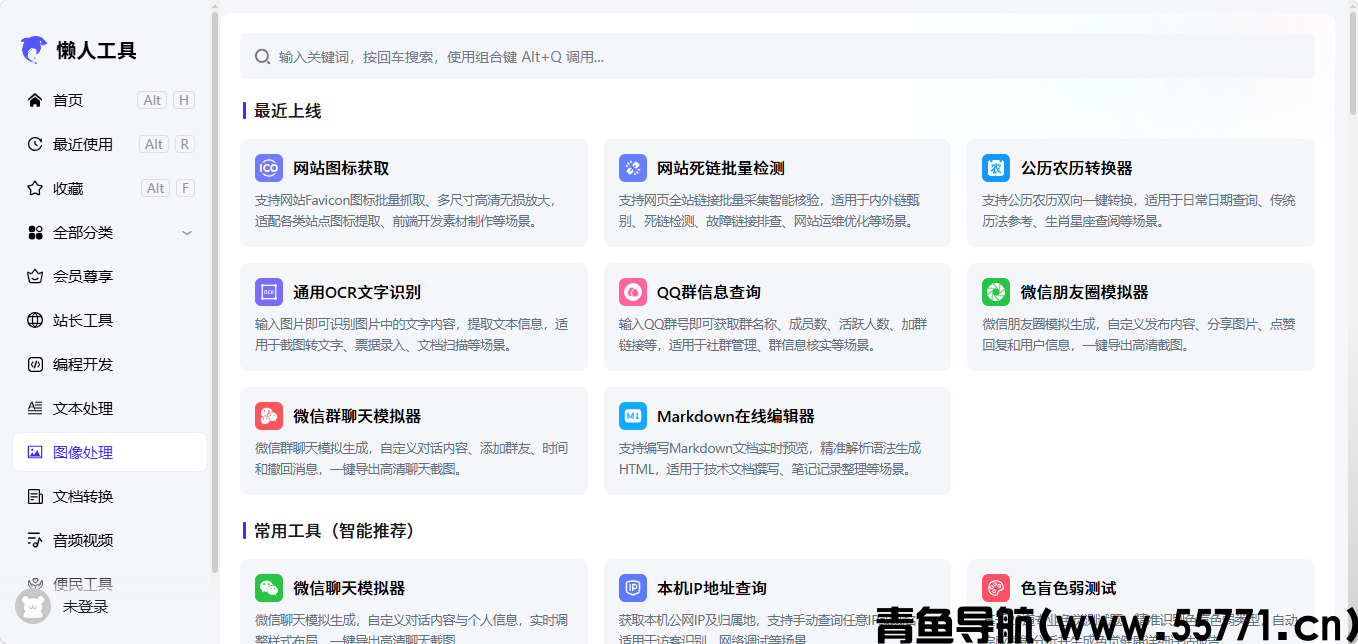Screen dimensions: 1358x644
Task: Click the Alt F shortcut badge
Action: click(168, 188)
